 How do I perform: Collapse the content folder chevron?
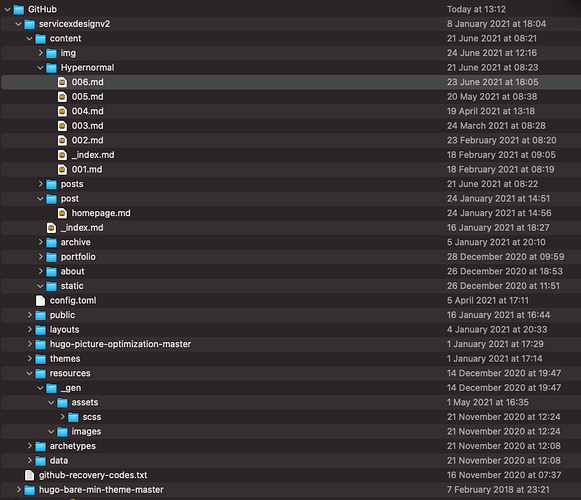pos(29,39)
